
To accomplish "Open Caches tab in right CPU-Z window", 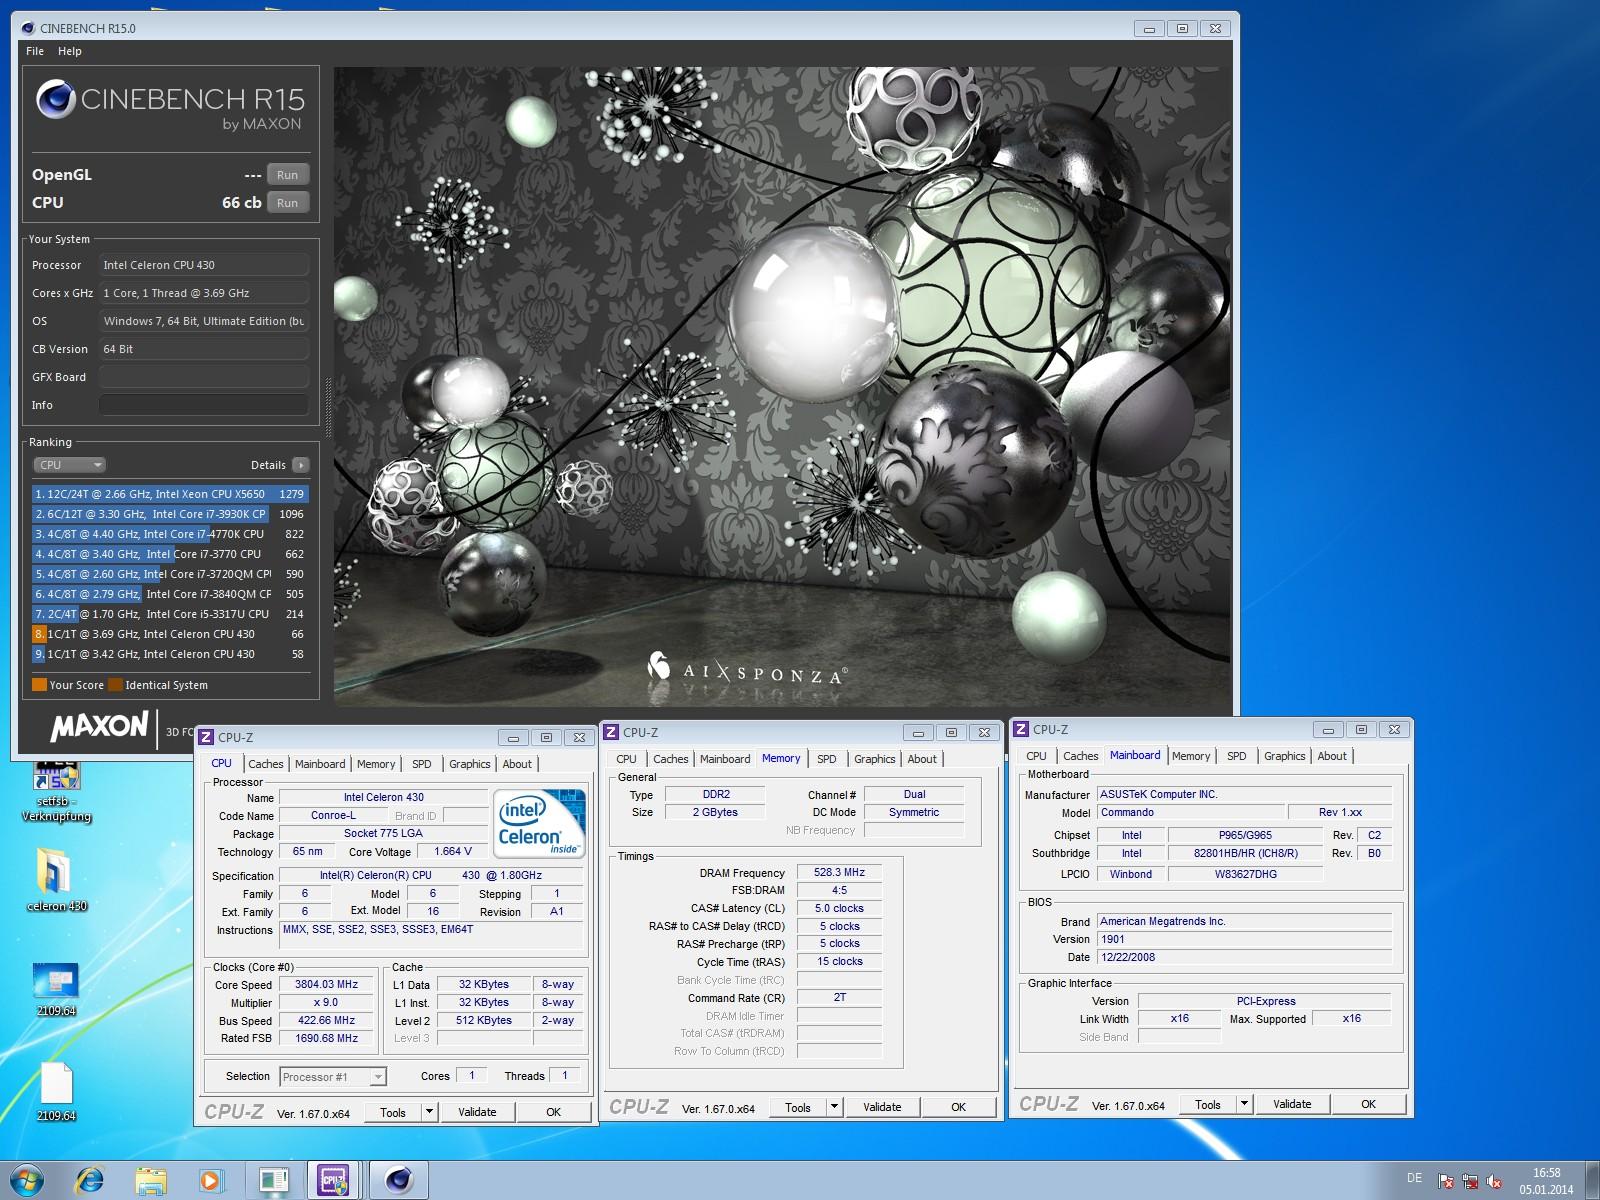I will coord(1080,756).
